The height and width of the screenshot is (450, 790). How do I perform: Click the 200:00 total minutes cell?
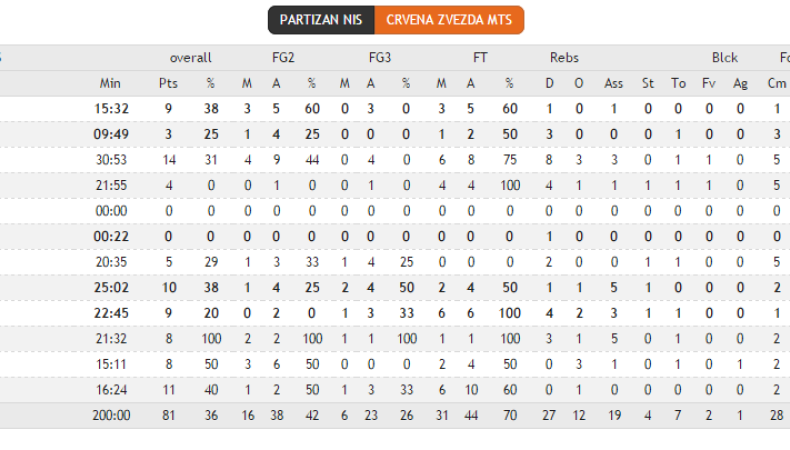[110, 415]
